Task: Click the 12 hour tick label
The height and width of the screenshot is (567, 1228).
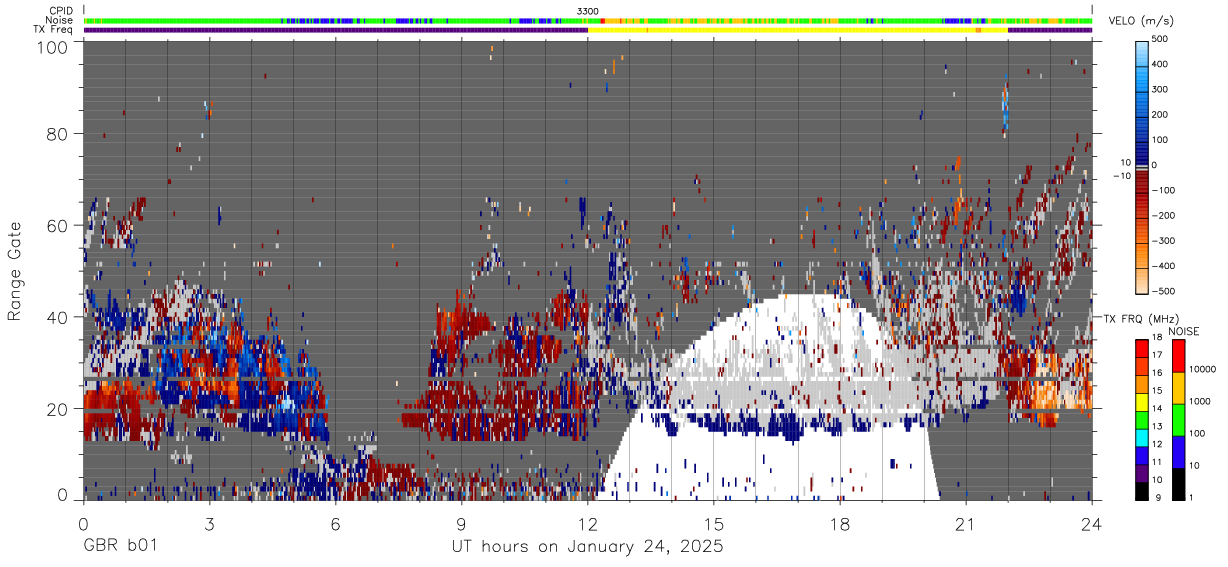Action: point(587,524)
